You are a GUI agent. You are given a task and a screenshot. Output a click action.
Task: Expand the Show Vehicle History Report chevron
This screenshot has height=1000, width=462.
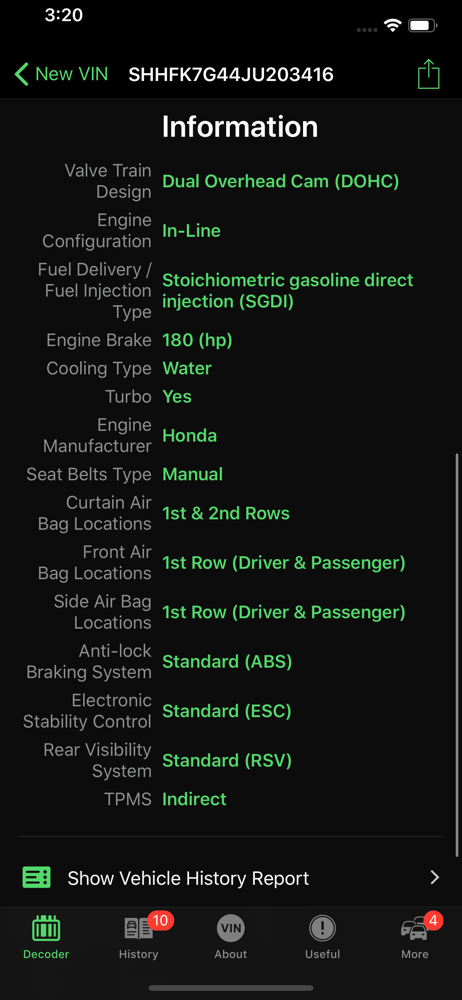(435, 878)
